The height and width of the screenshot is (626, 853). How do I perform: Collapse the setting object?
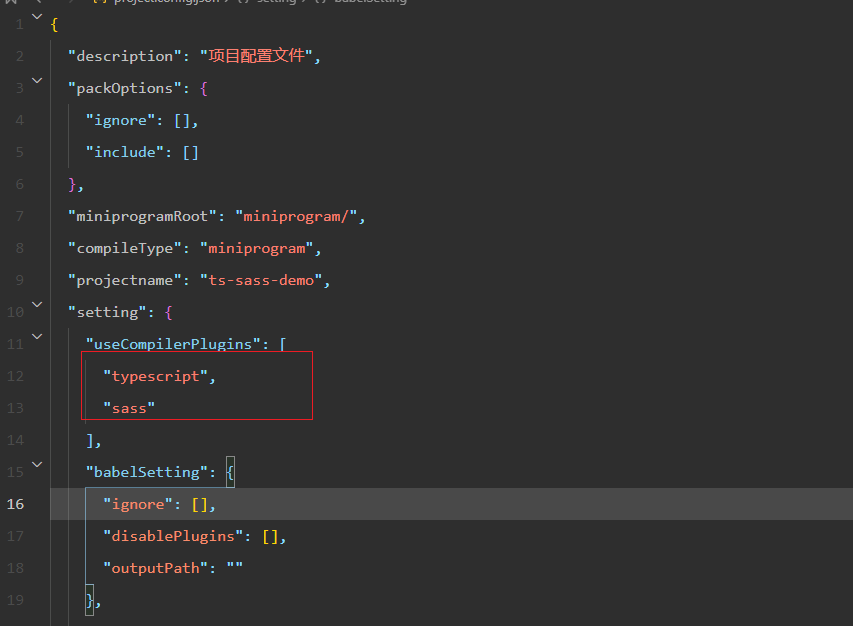pyautogui.click(x=36, y=304)
